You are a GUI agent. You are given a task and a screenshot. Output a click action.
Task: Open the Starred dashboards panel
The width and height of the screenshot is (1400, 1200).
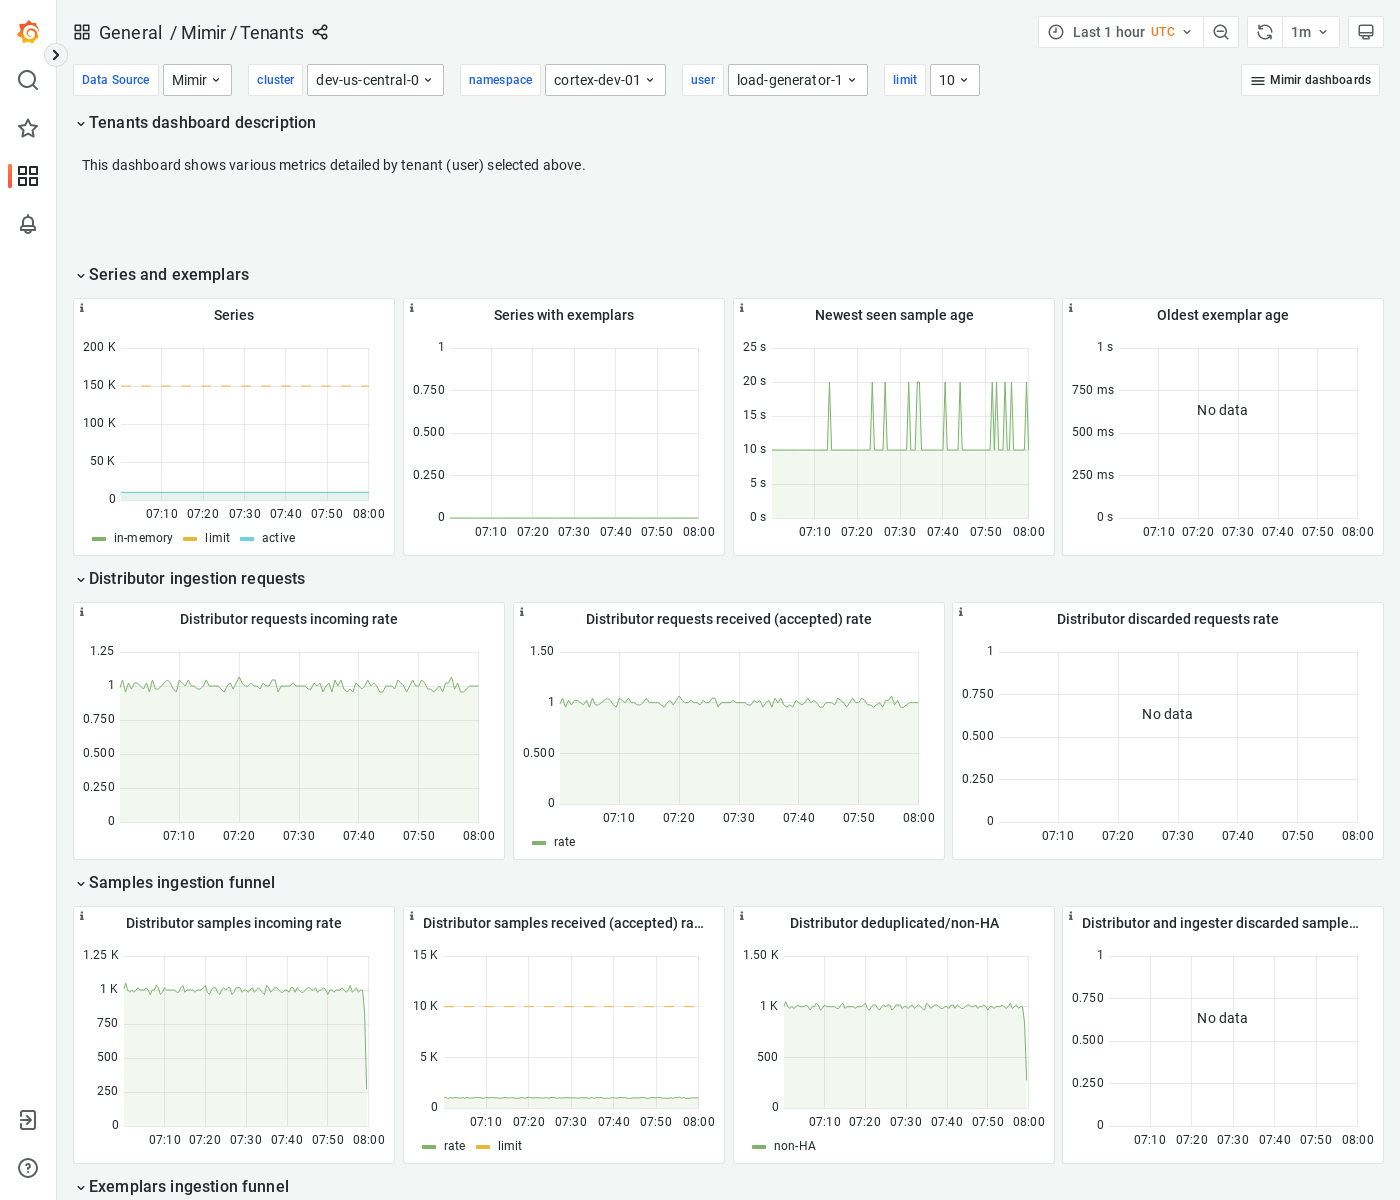click(x=27, y=128)
